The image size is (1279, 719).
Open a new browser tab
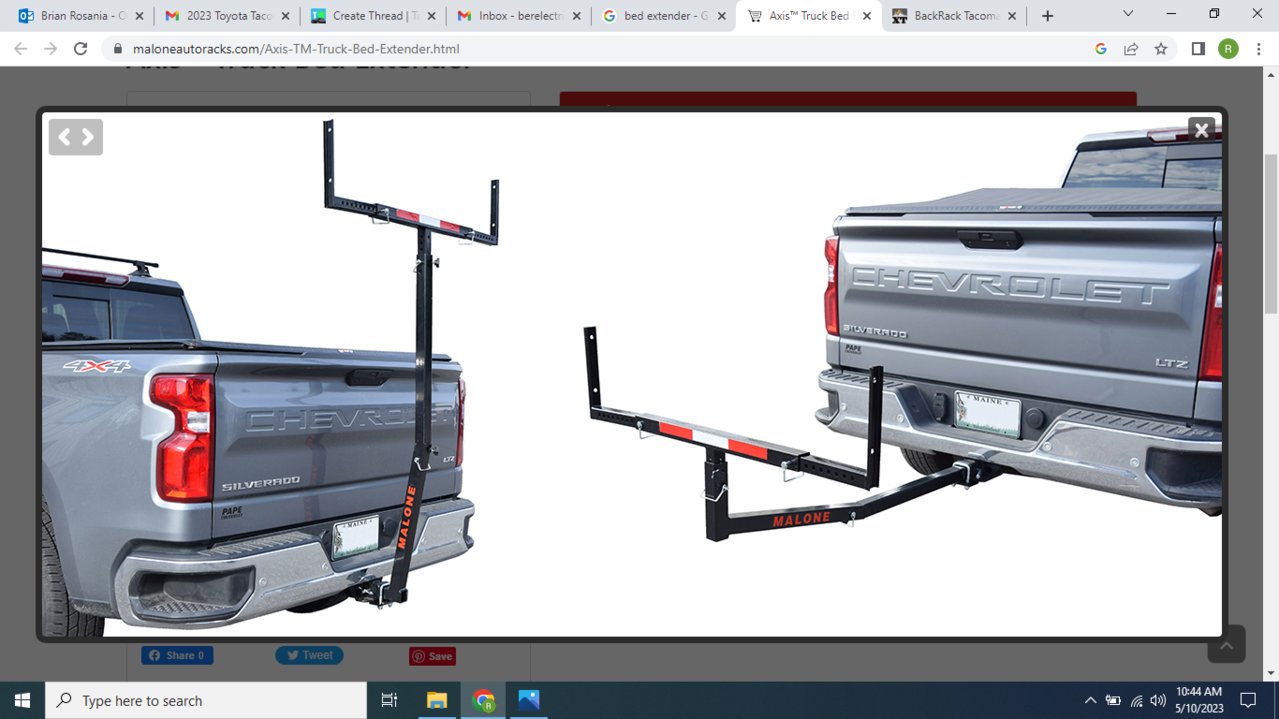(x=1047, y=16)
